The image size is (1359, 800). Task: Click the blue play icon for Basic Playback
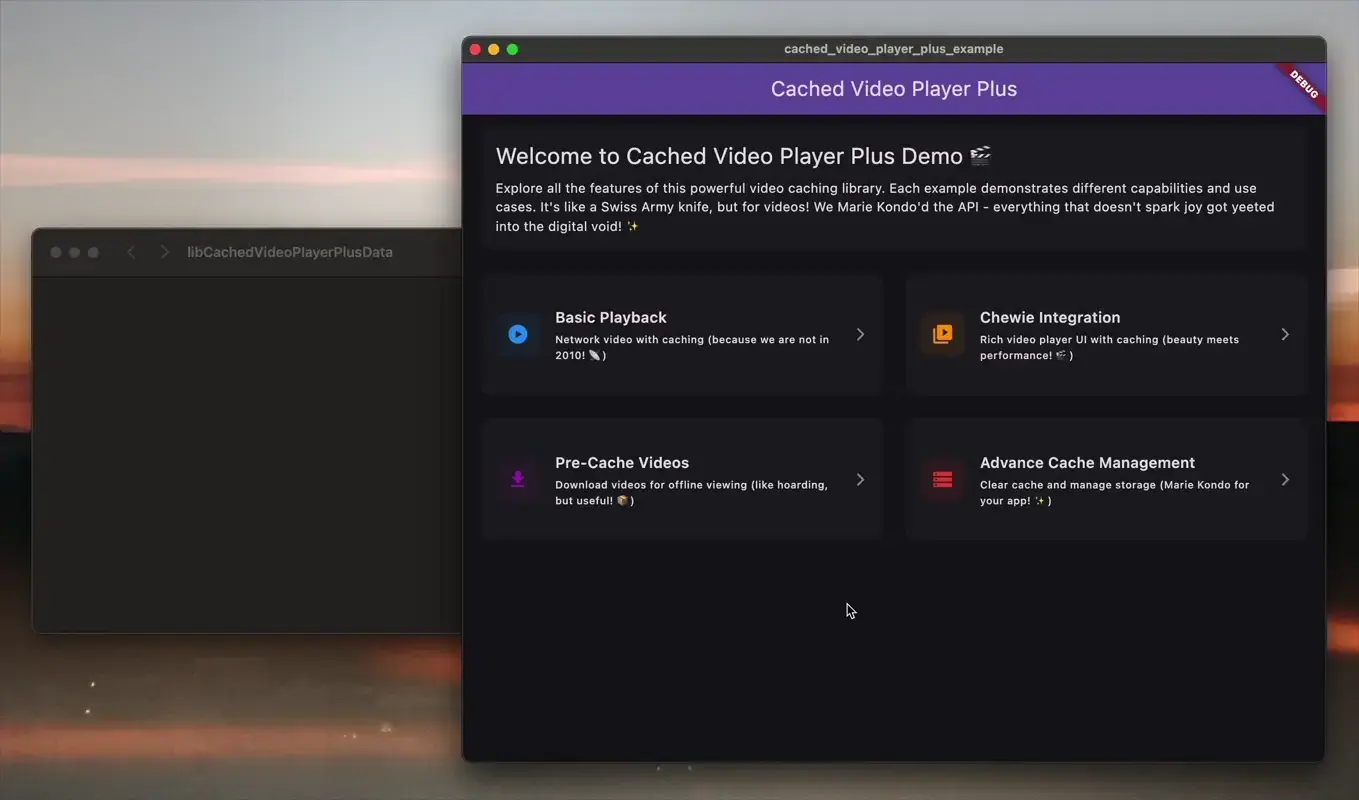click(x=517, y=335)
